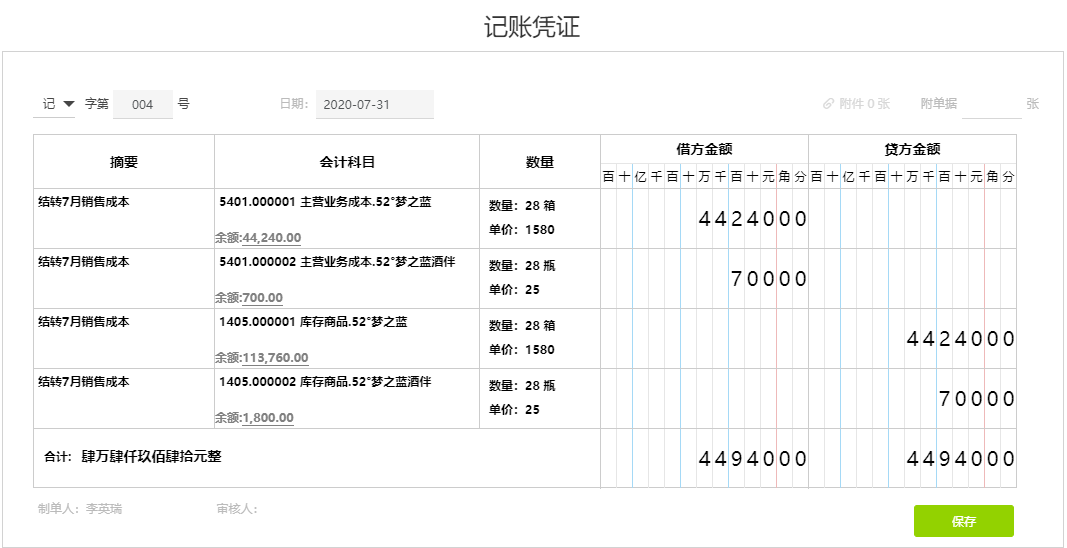Click the 贷方金额 column header
Viewport: 1067px width, 548px height.
click(913, 150)
